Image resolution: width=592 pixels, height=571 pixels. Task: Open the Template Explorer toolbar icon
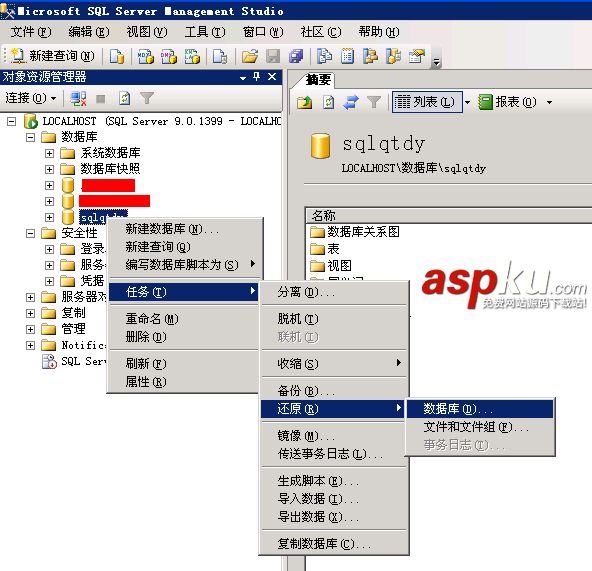pyautogui.click(x=393, y=56)
